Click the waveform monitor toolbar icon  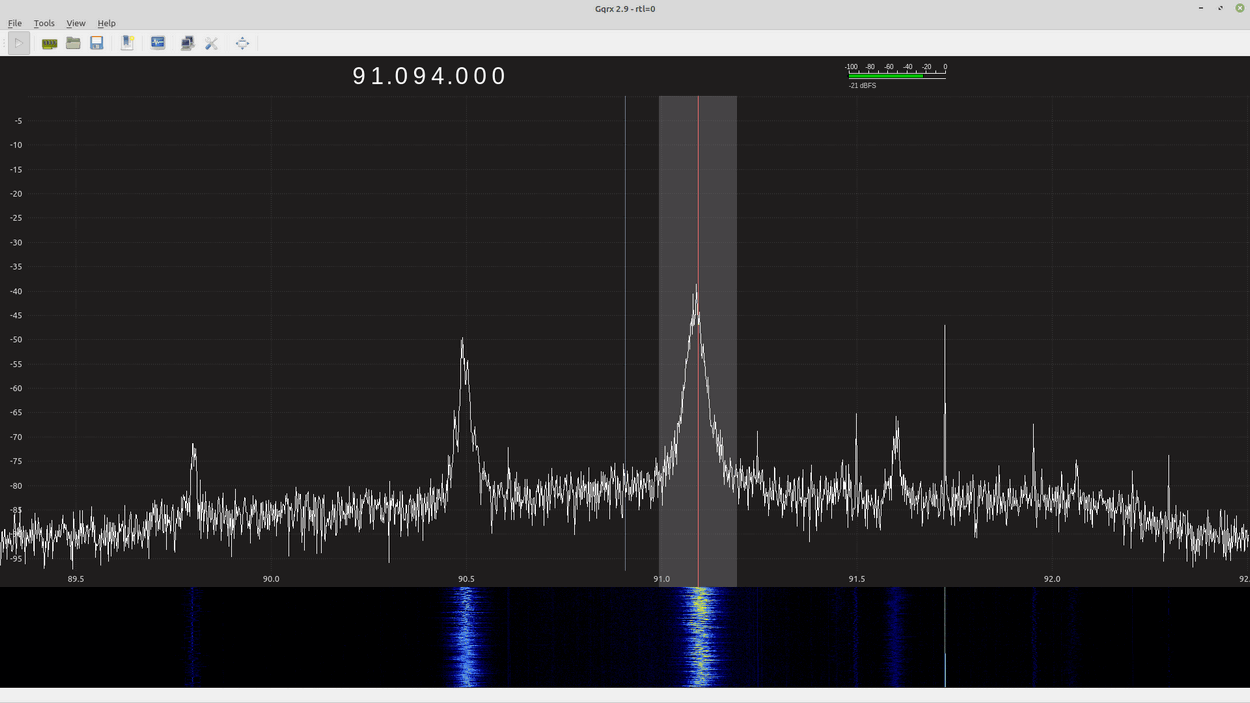click(x=158, y=43)
